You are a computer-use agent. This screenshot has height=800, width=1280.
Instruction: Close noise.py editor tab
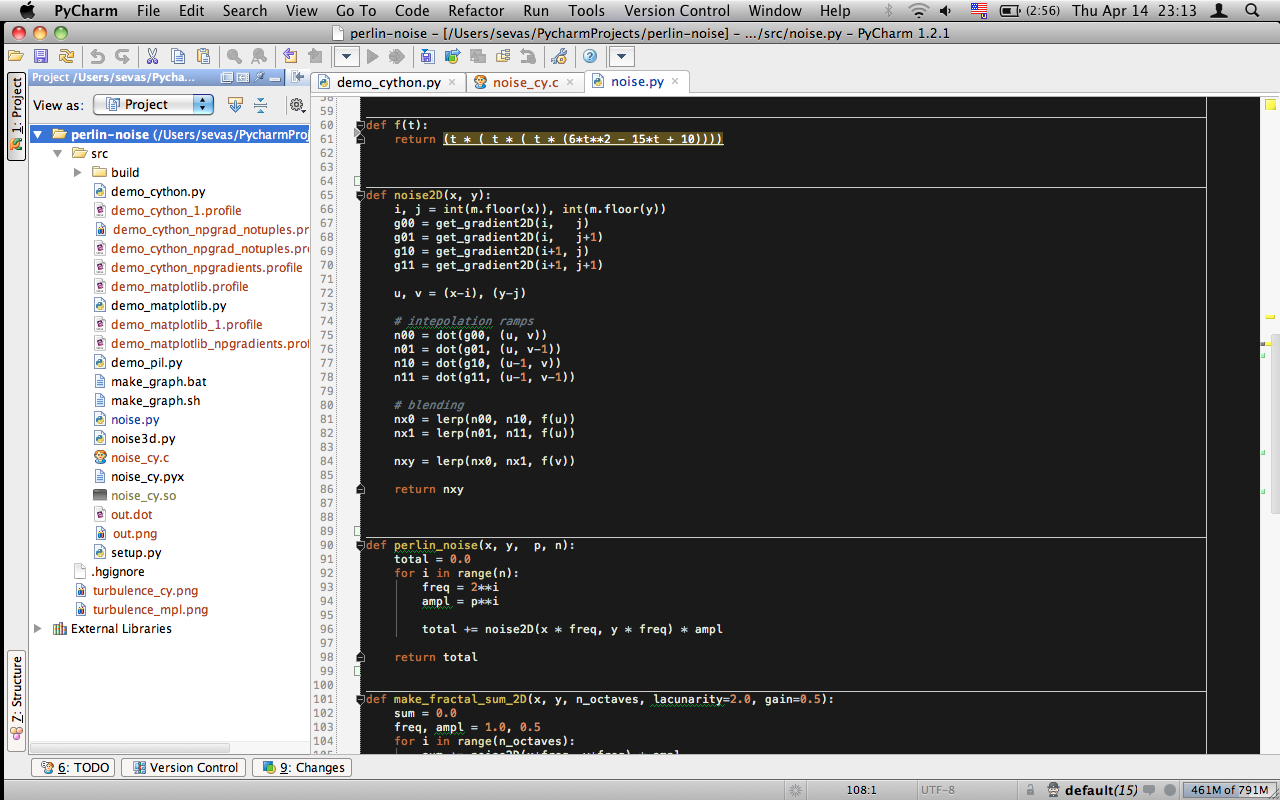click(675, 81)
